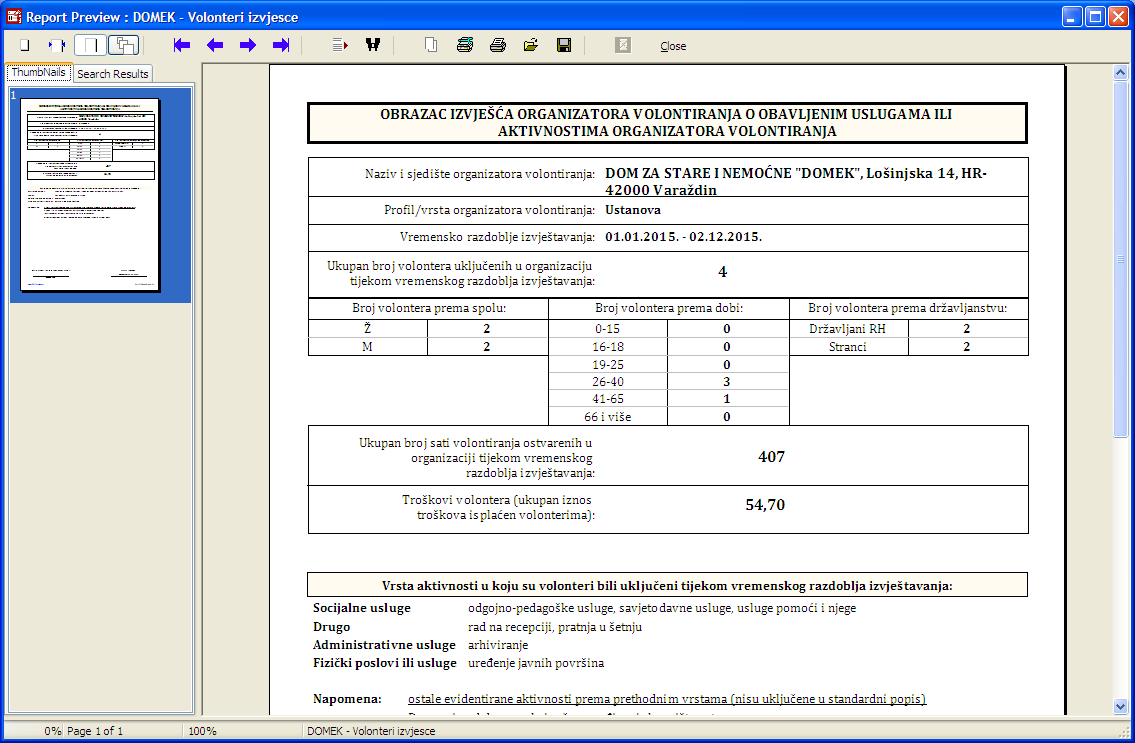Open a report file with folder icon
The width and height of the screenshot is (1135, 743).
530,45
